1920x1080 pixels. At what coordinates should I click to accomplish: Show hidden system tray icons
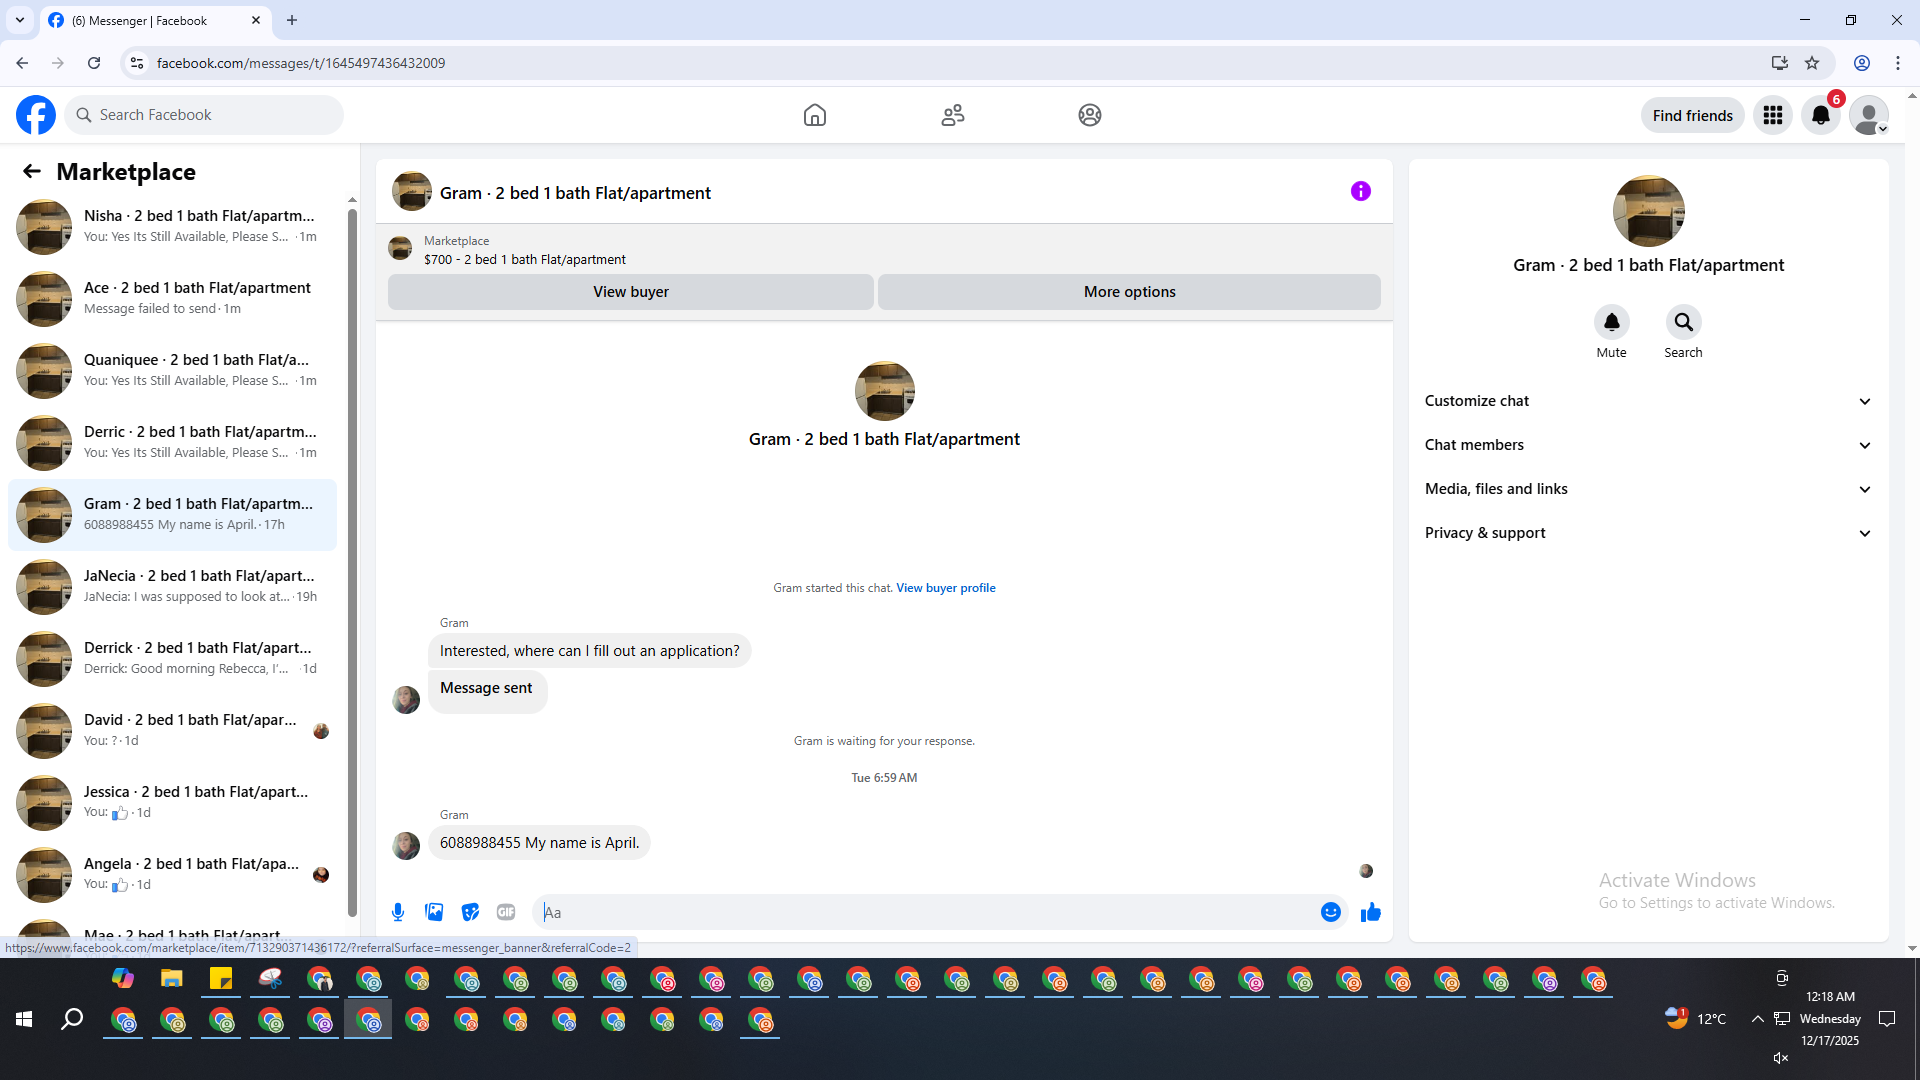(1757, 1019)
